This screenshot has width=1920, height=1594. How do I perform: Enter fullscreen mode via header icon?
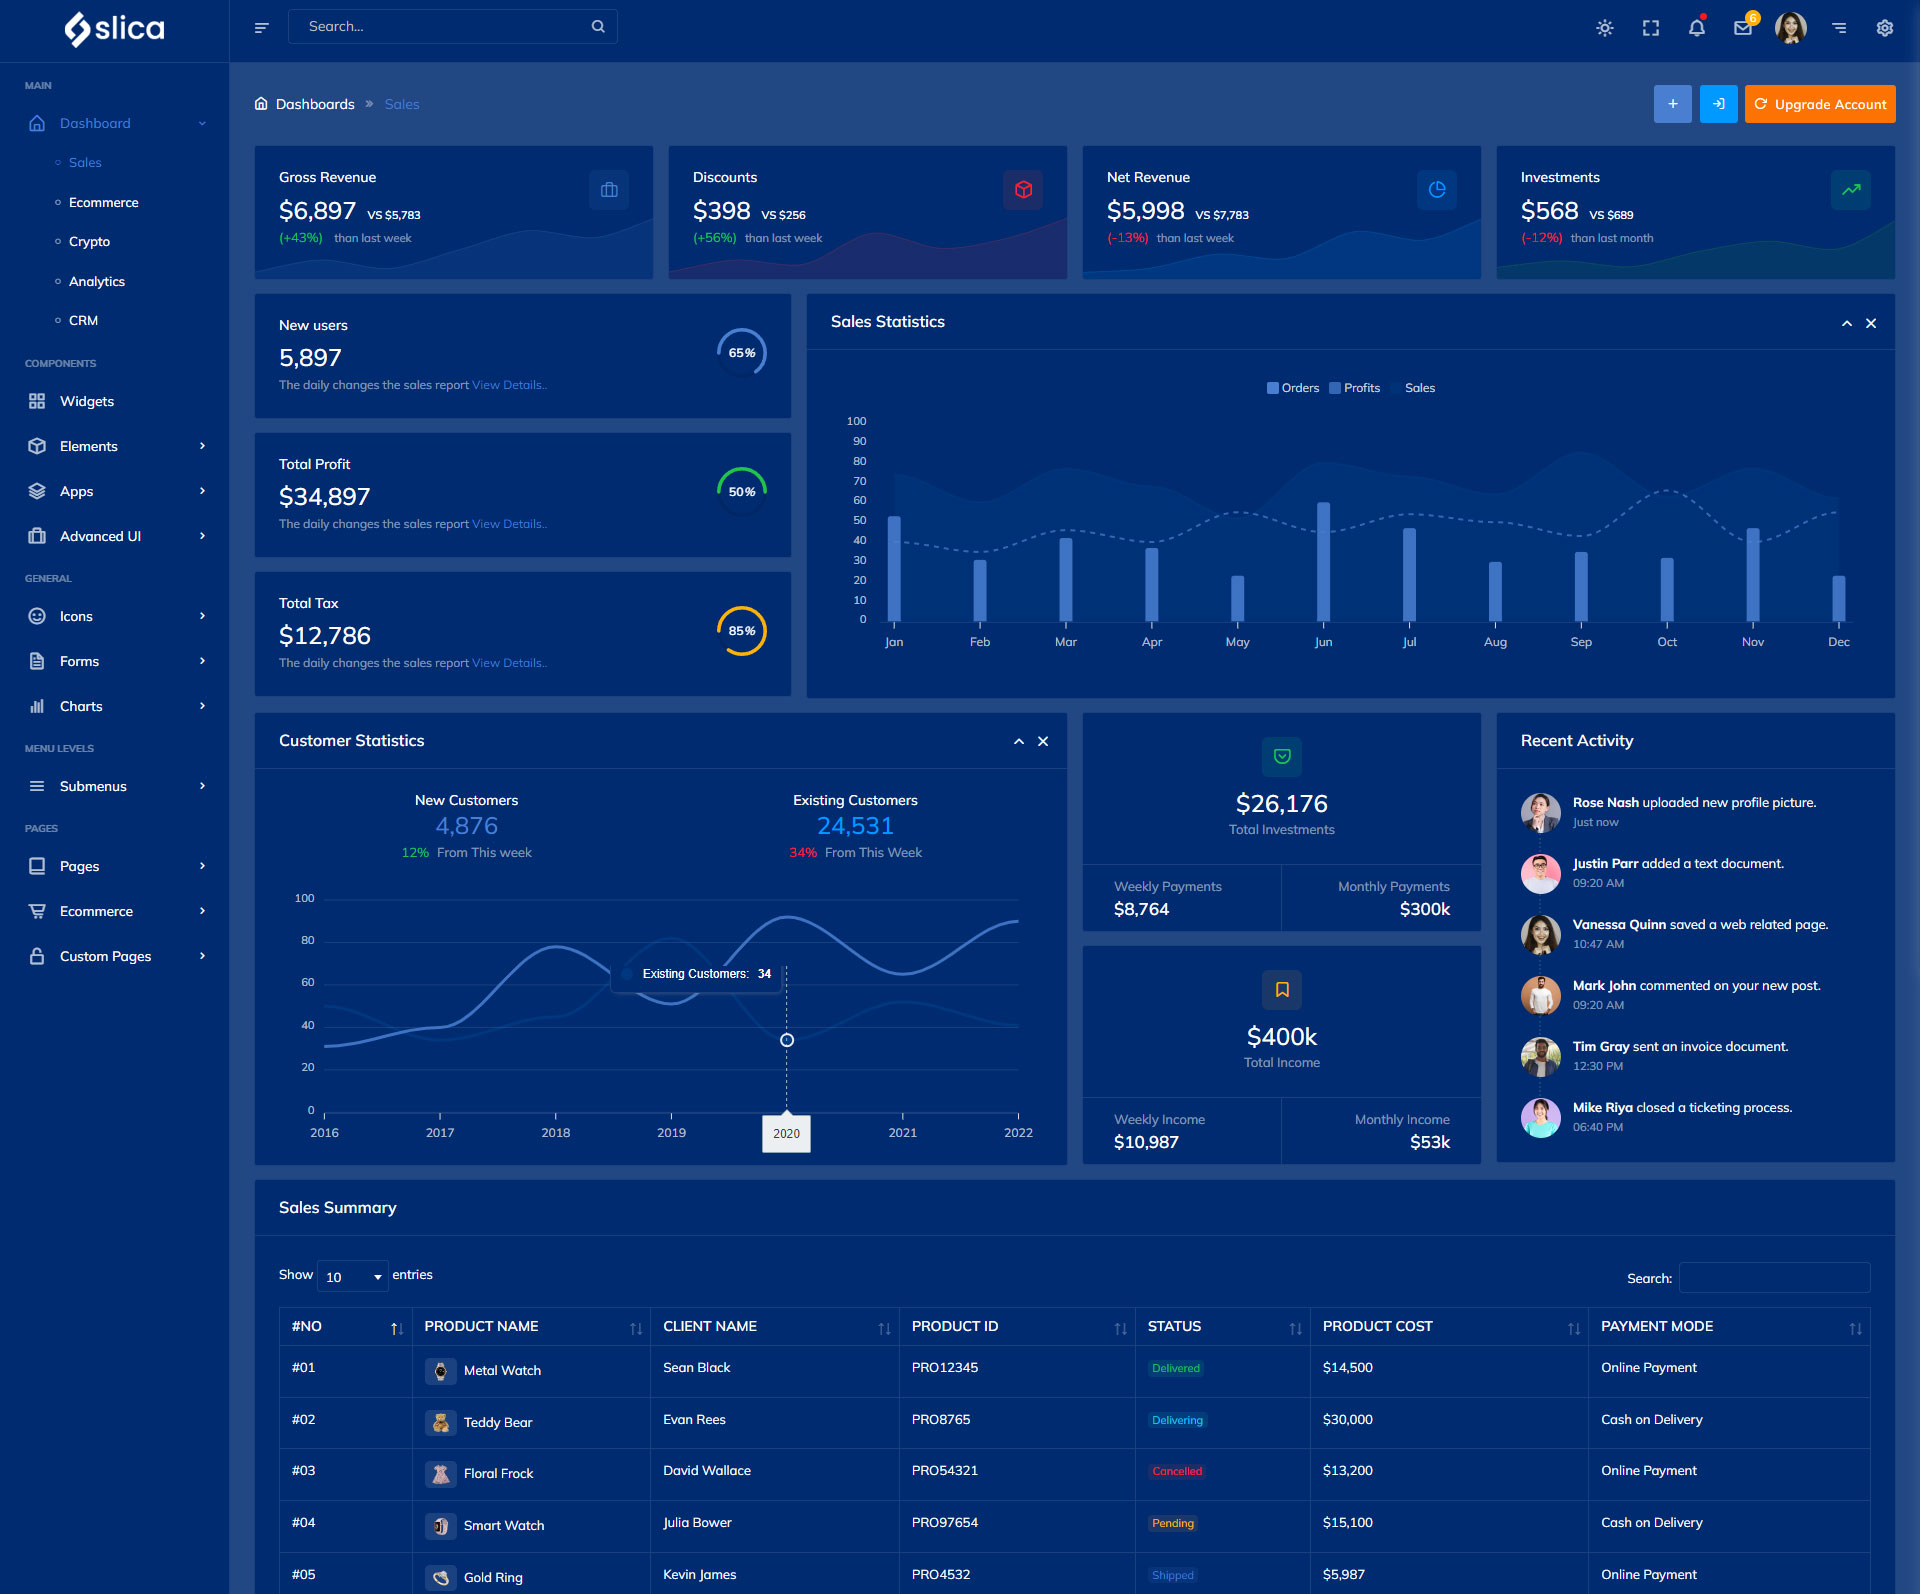click(x=1651, y=28)
